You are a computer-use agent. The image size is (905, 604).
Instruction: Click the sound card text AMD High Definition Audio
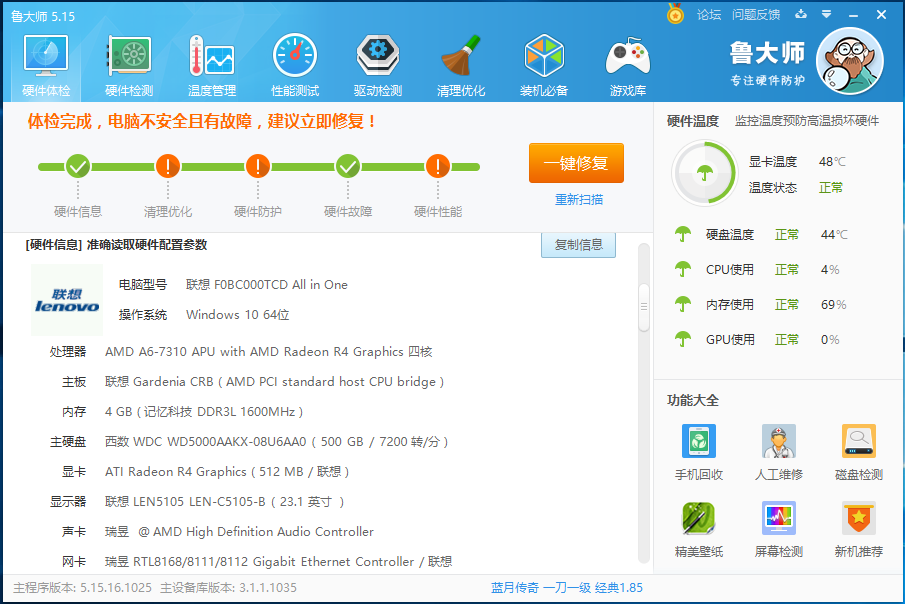(x=239, y=532)
